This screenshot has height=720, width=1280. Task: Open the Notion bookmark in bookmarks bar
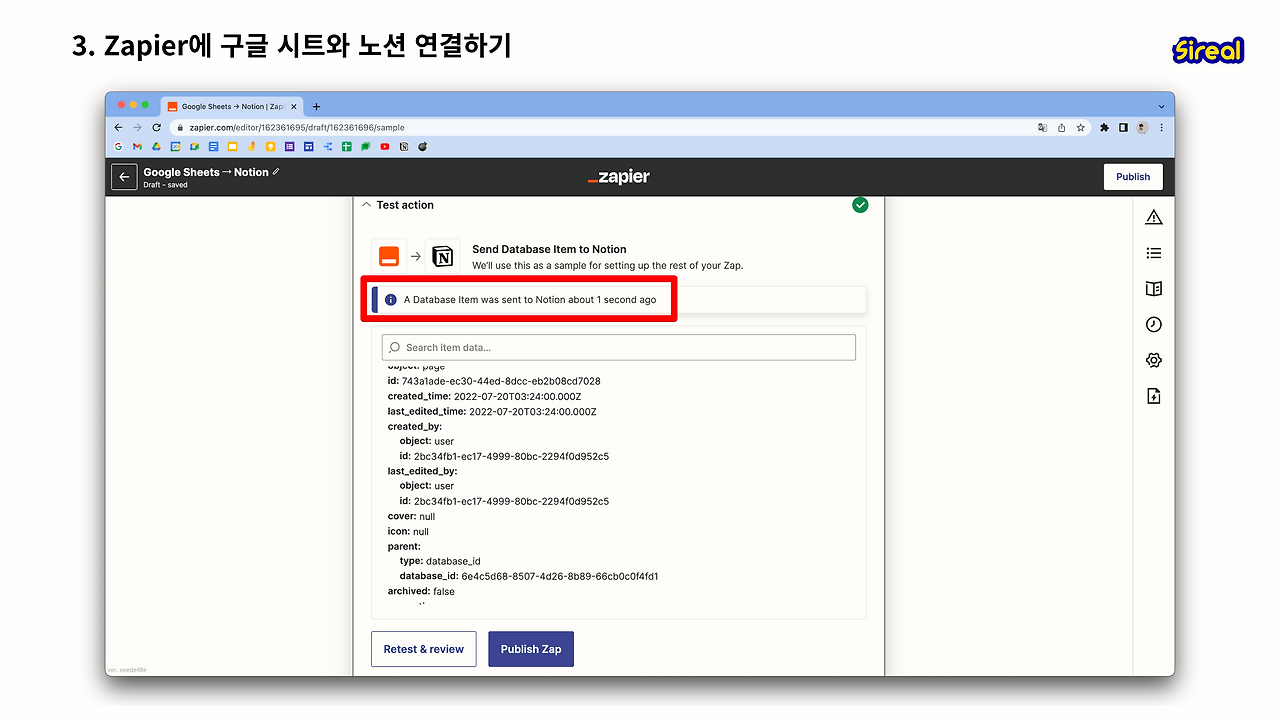404,147
